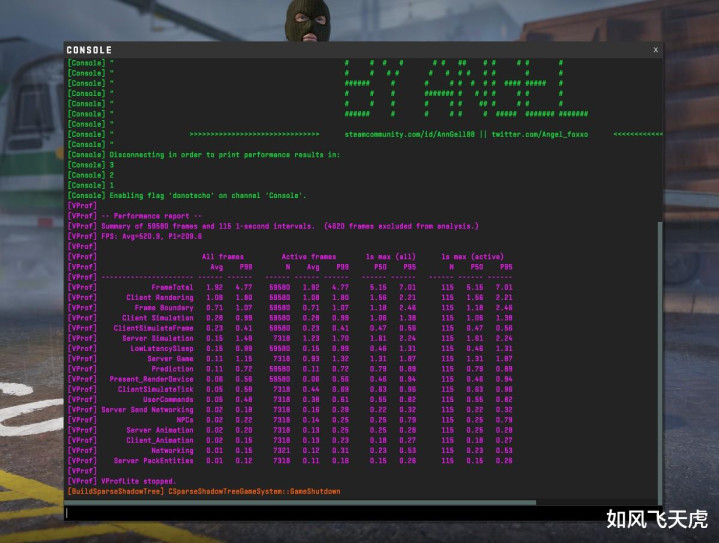Close the console window with X
This screenshot has width=719, height=543.
pos(655,50)
